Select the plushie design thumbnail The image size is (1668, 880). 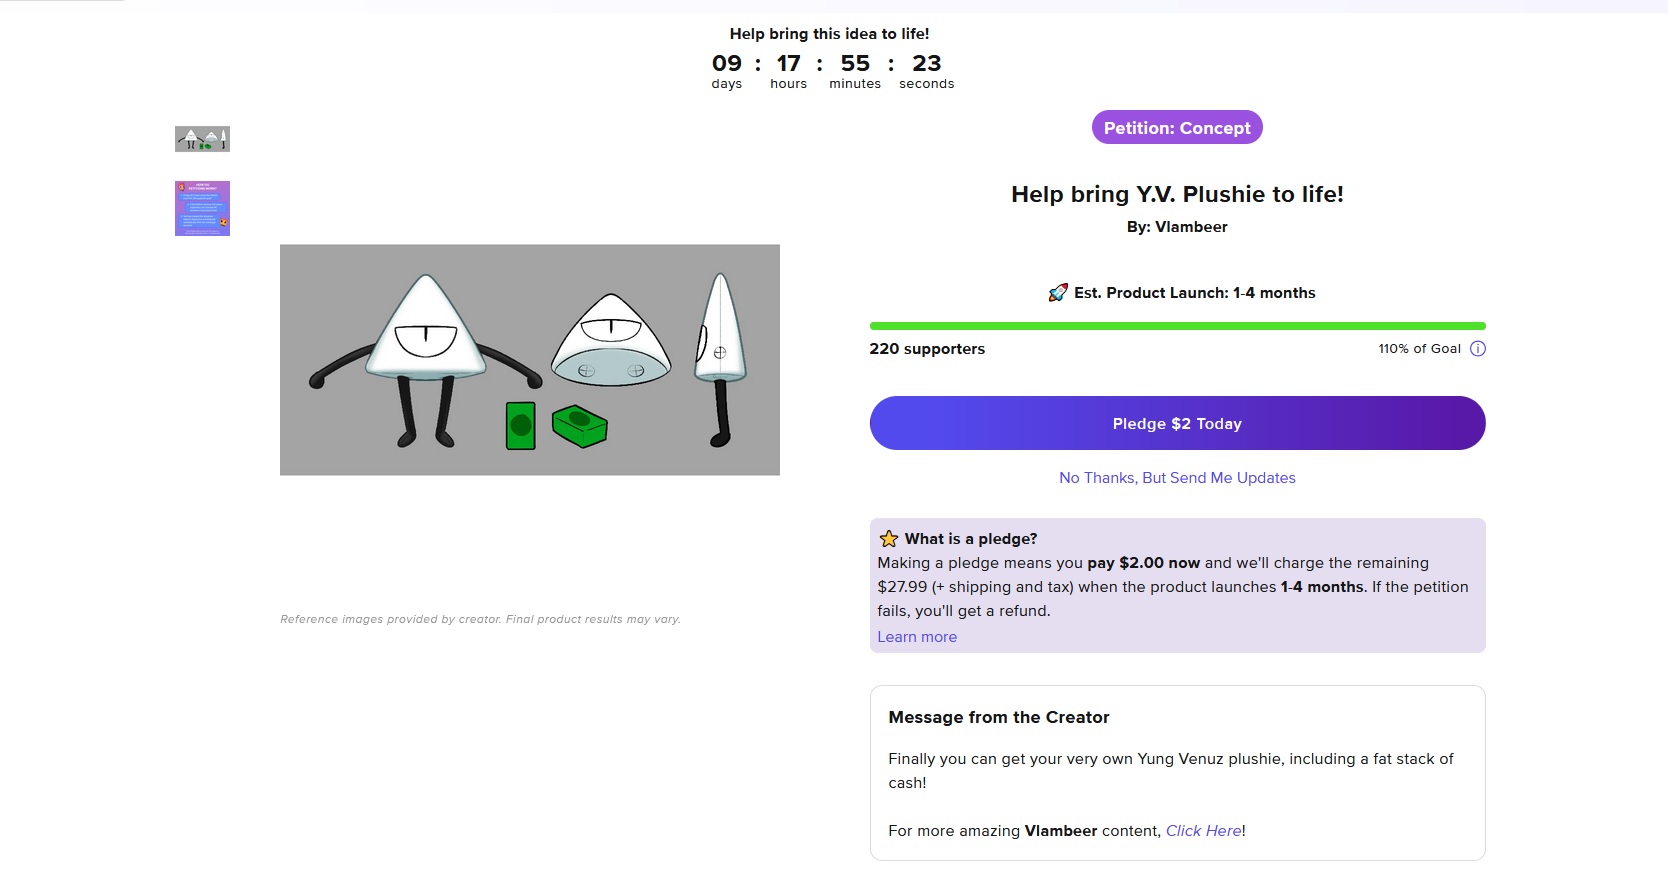202,139
